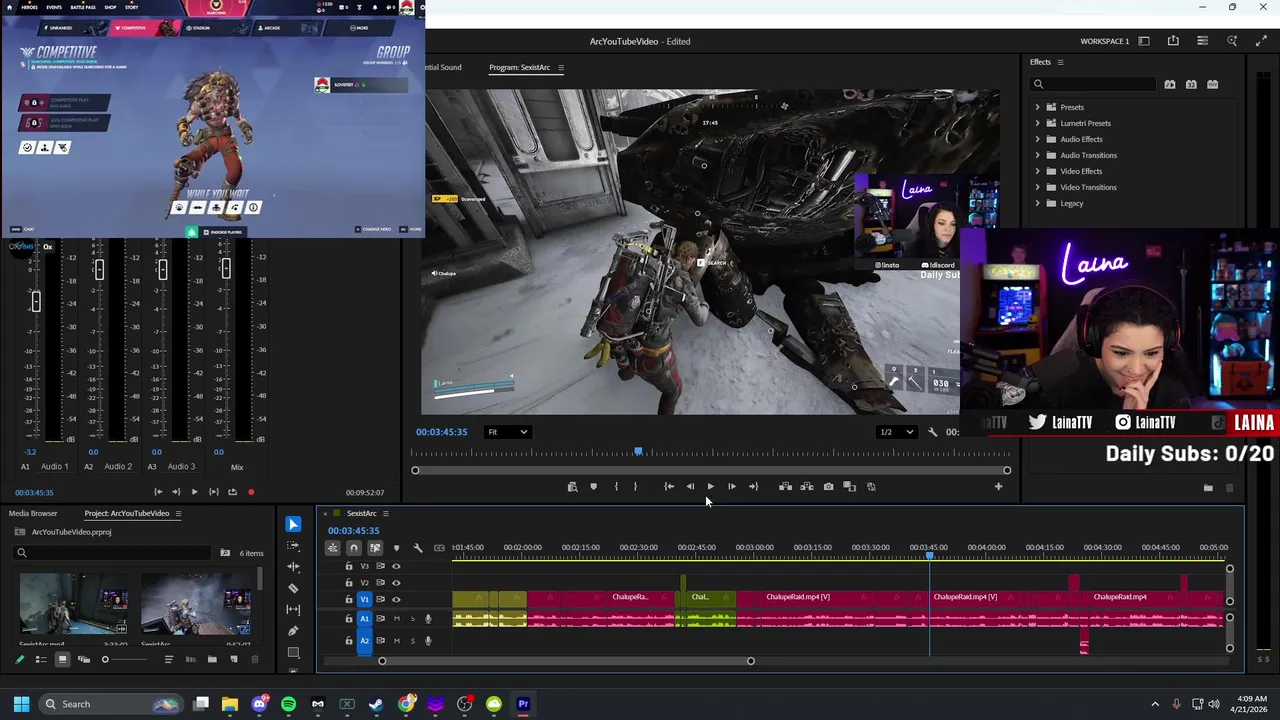This screenshot has width=1280, height=720.
Task: Select the Project: ArcYouTubeVideo tab
Action: point(127,513)
